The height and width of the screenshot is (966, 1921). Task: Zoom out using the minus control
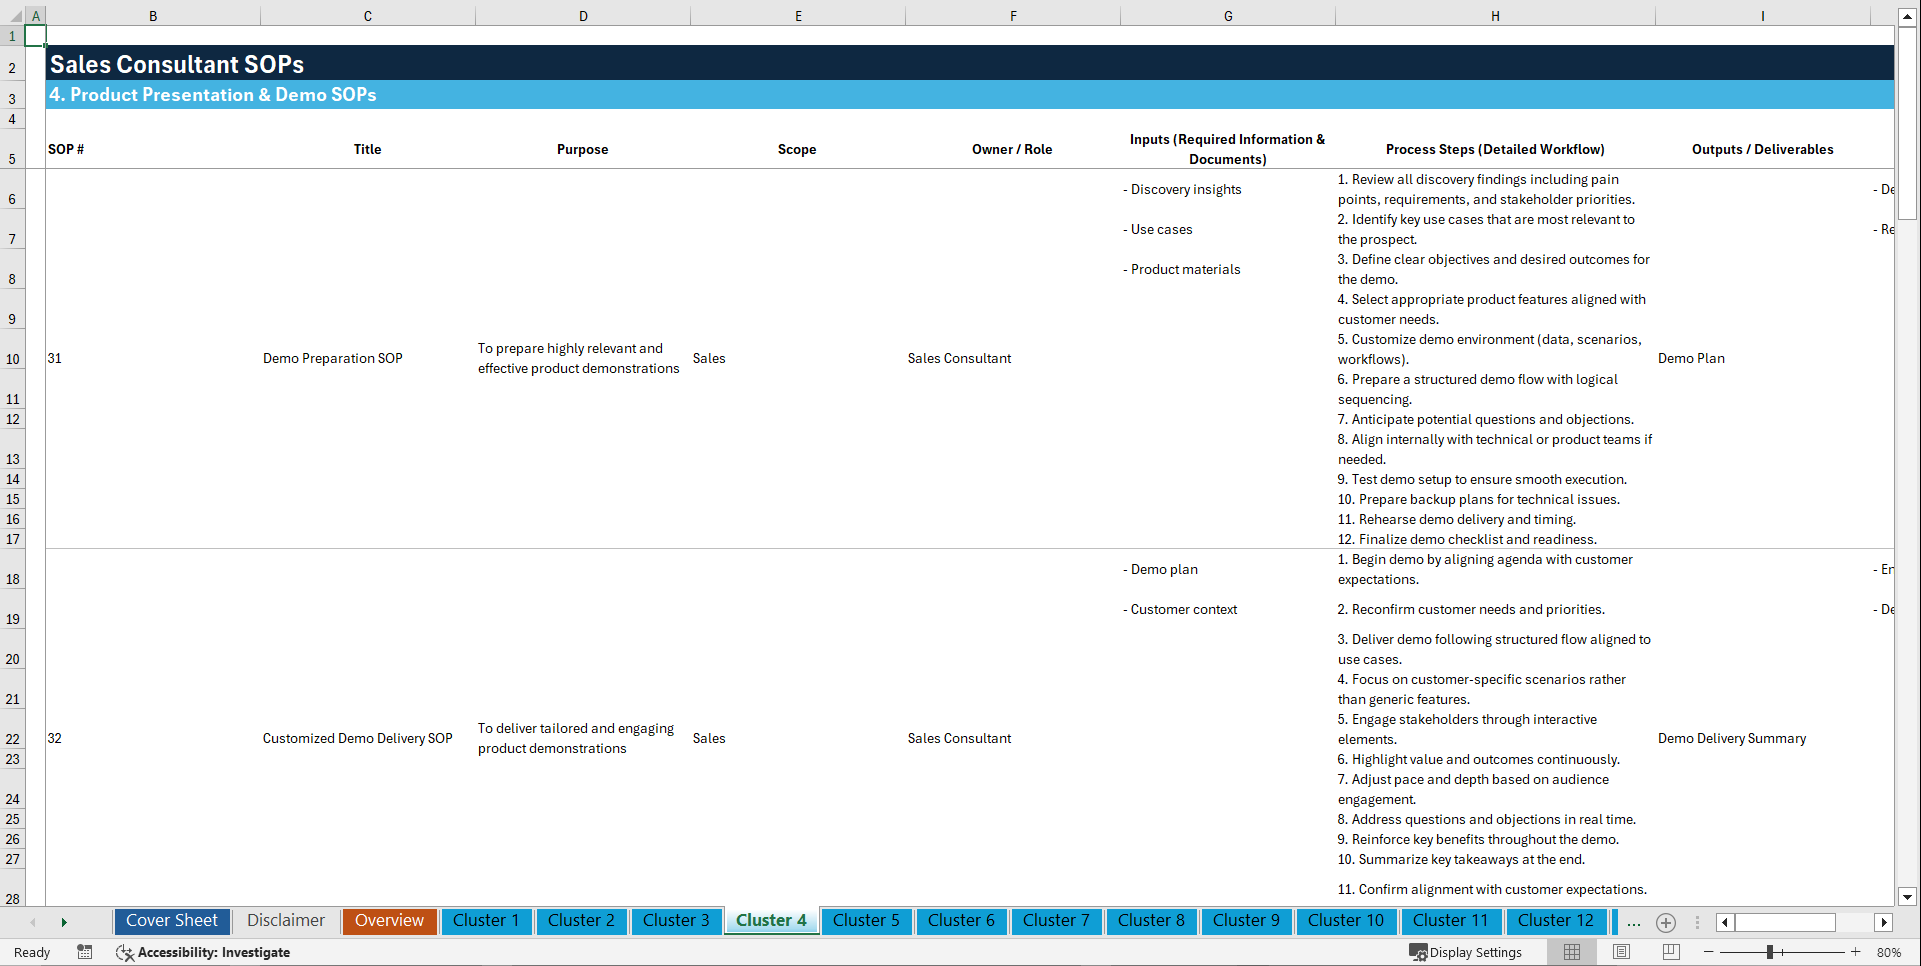[1709, 952]
